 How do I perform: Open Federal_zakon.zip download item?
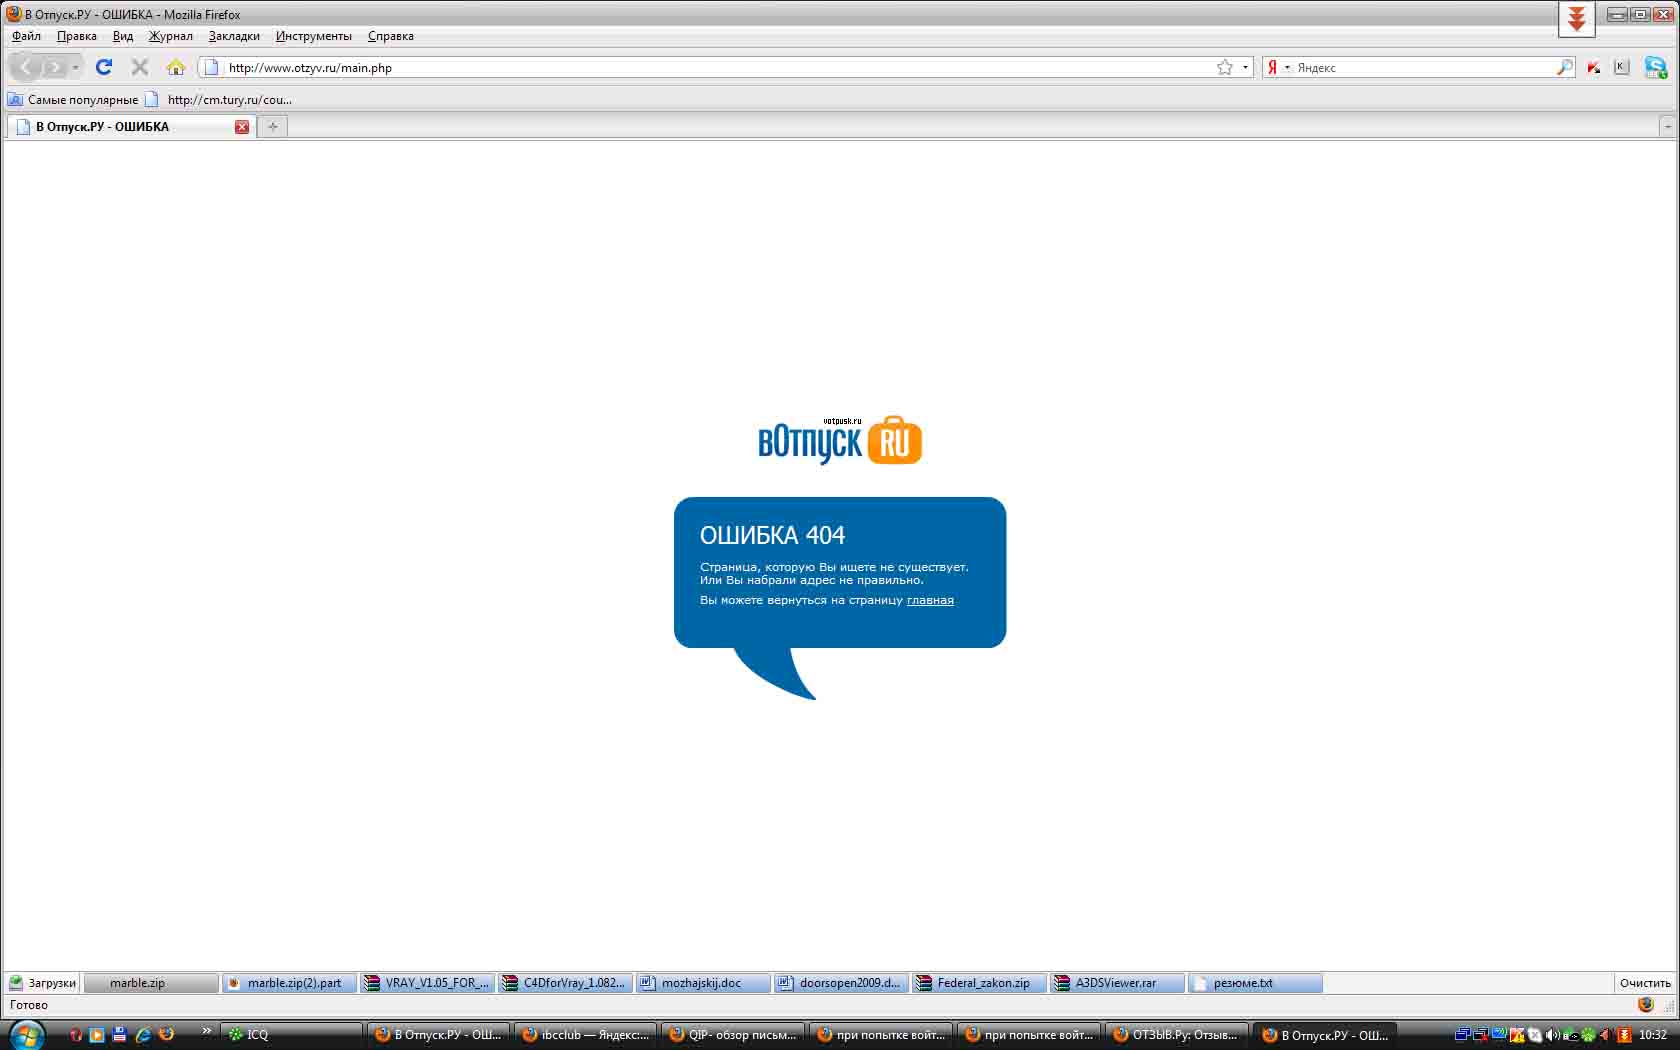978,983
